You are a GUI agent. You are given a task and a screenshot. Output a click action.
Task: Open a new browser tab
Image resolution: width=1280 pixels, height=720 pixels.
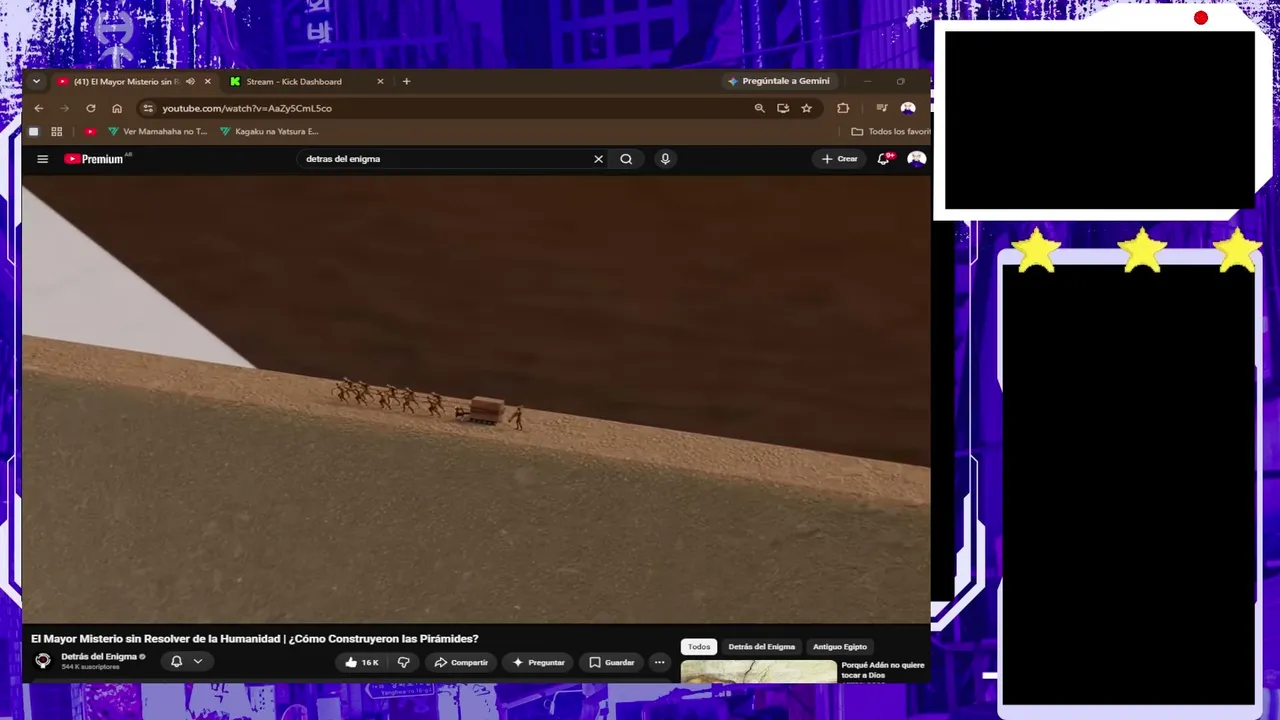click(x=406, y=81)
